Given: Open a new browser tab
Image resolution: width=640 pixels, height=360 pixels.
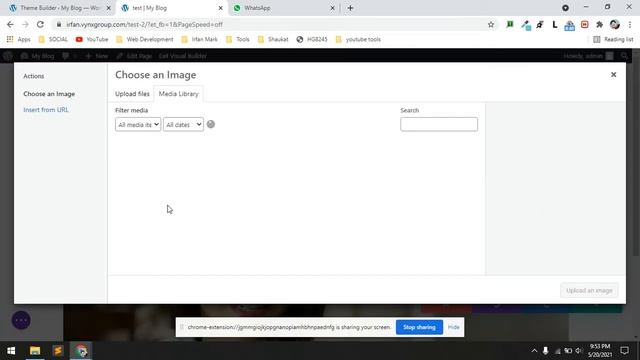Looking at the screenshot, I should coord(350,8).
